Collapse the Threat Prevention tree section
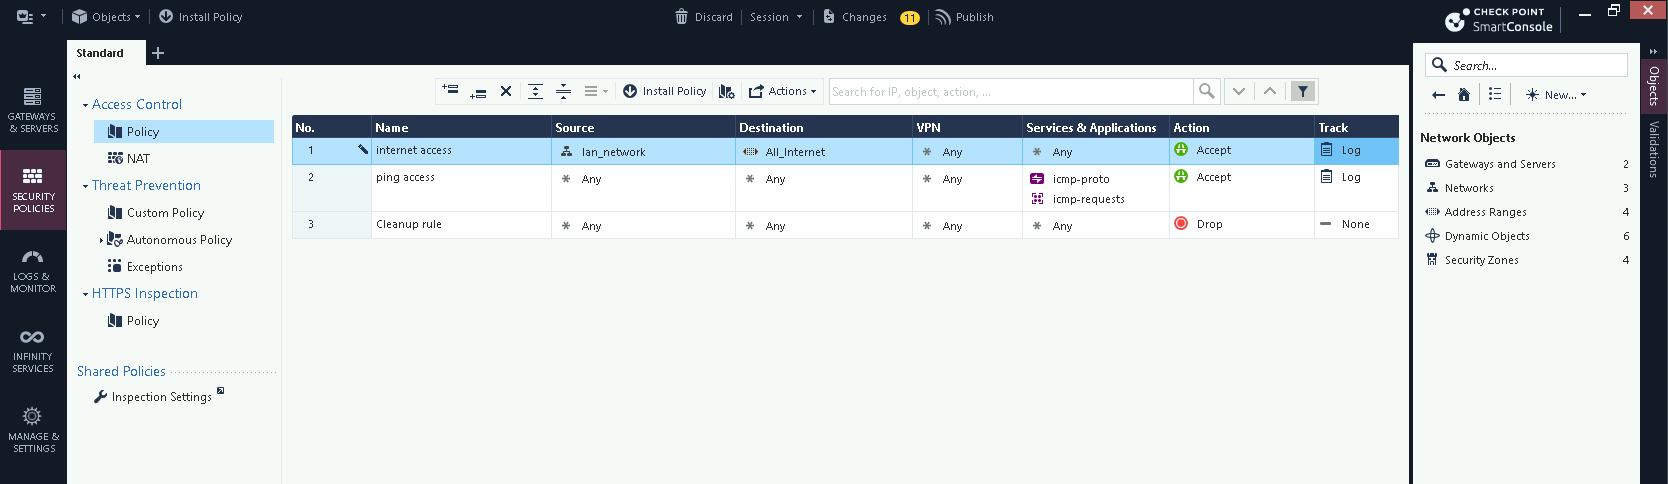1668x484 pixels. click(85, 186)
